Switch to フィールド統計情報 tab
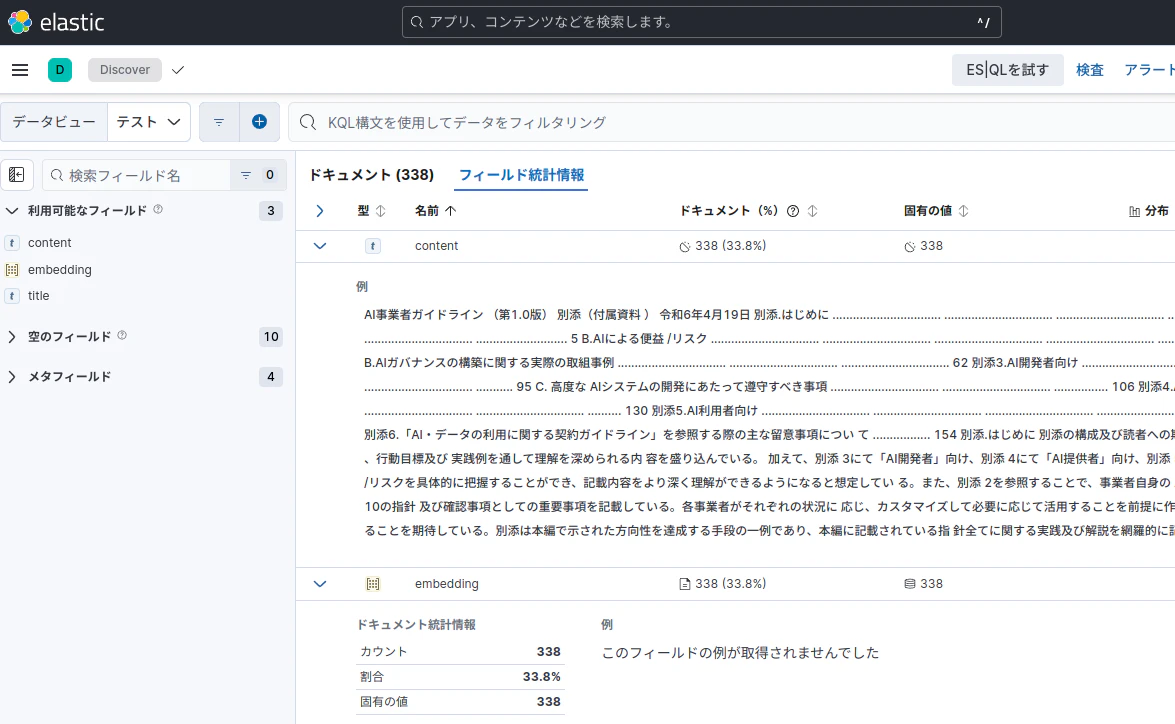This screenshot has height=724, width=1175. tap(522, 175)
